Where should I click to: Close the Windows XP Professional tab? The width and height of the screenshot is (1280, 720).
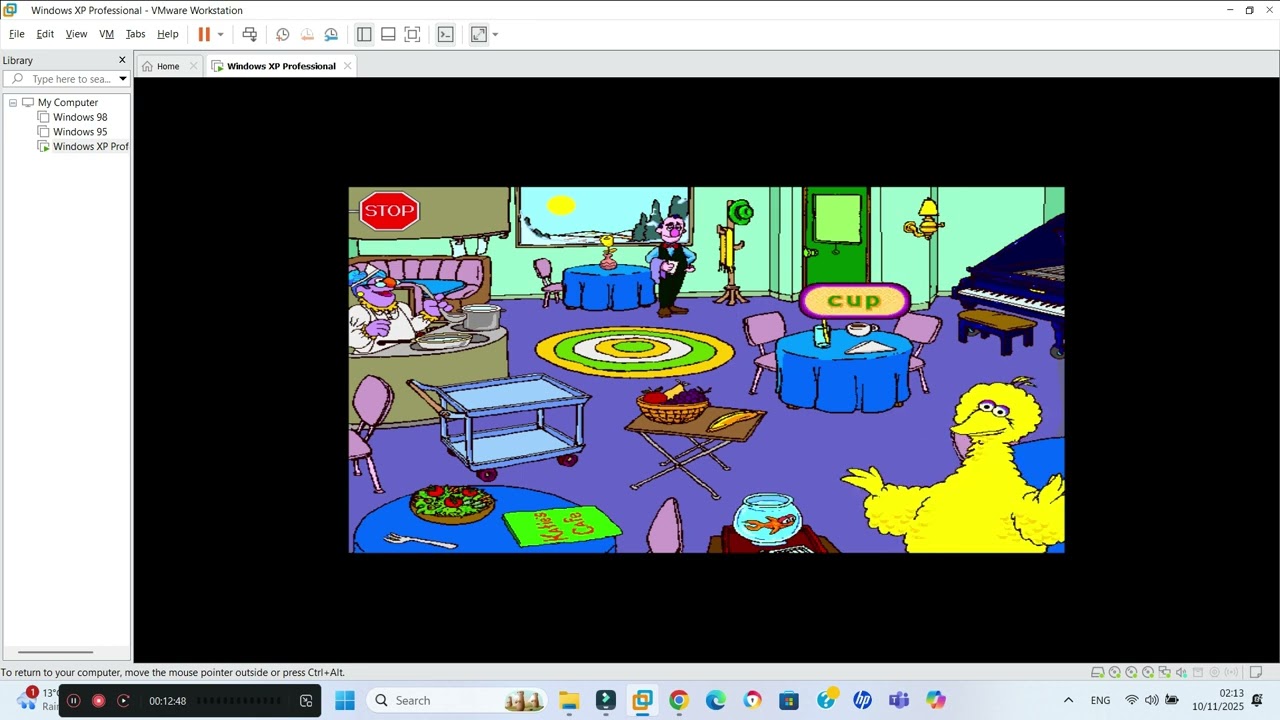point(347,66)
